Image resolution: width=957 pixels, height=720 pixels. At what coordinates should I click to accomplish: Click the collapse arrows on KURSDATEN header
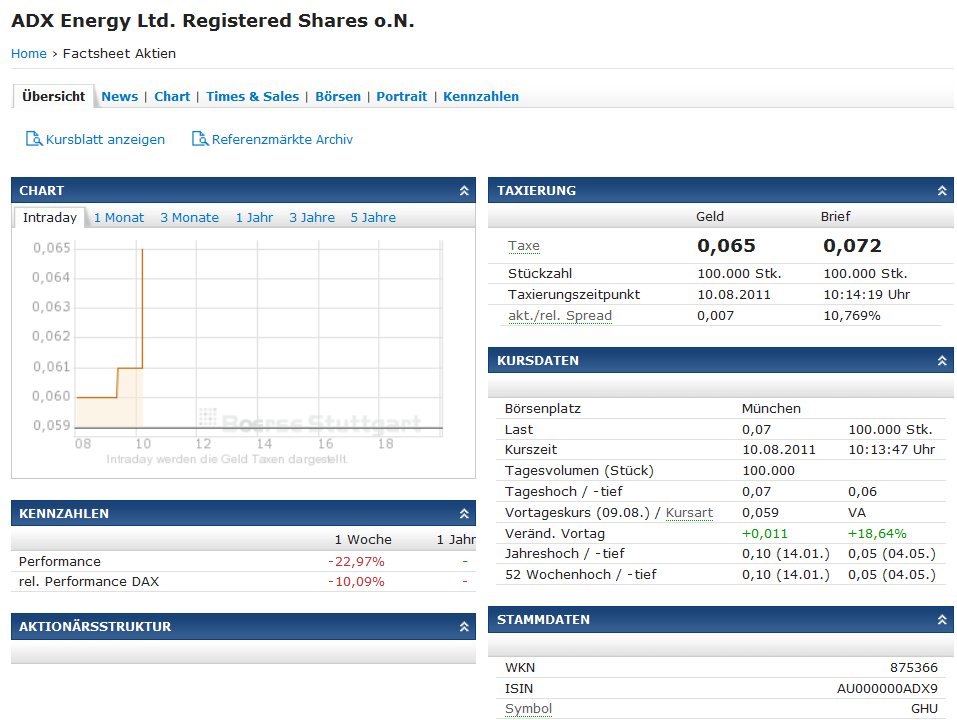click(x=941, y=360)
